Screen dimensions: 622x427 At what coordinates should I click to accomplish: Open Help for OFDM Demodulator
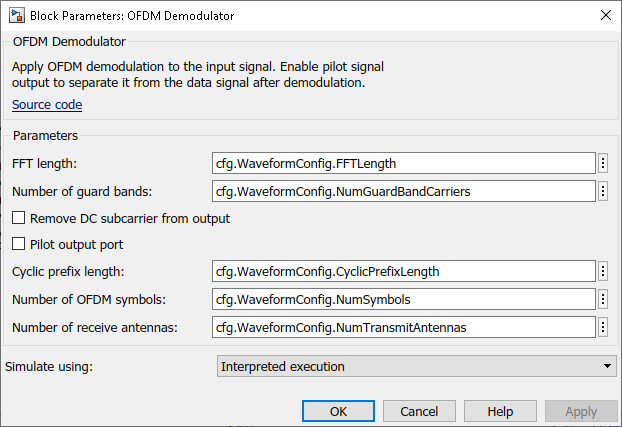click(500, 411)
